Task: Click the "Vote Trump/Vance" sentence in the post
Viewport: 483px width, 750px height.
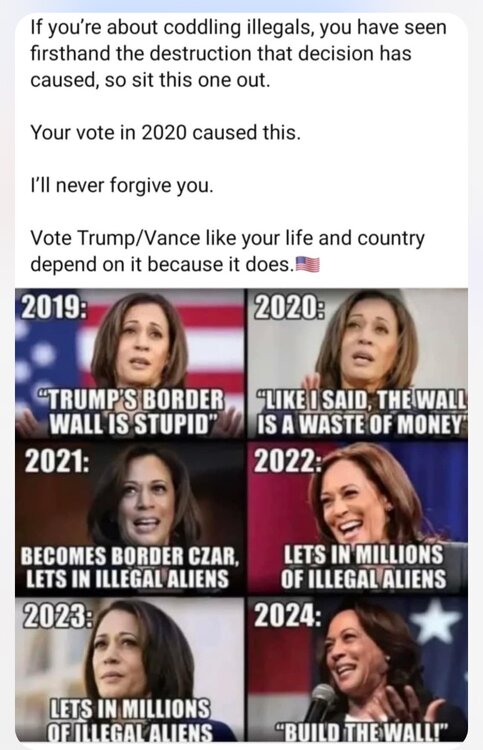Action: pos(227,251)
